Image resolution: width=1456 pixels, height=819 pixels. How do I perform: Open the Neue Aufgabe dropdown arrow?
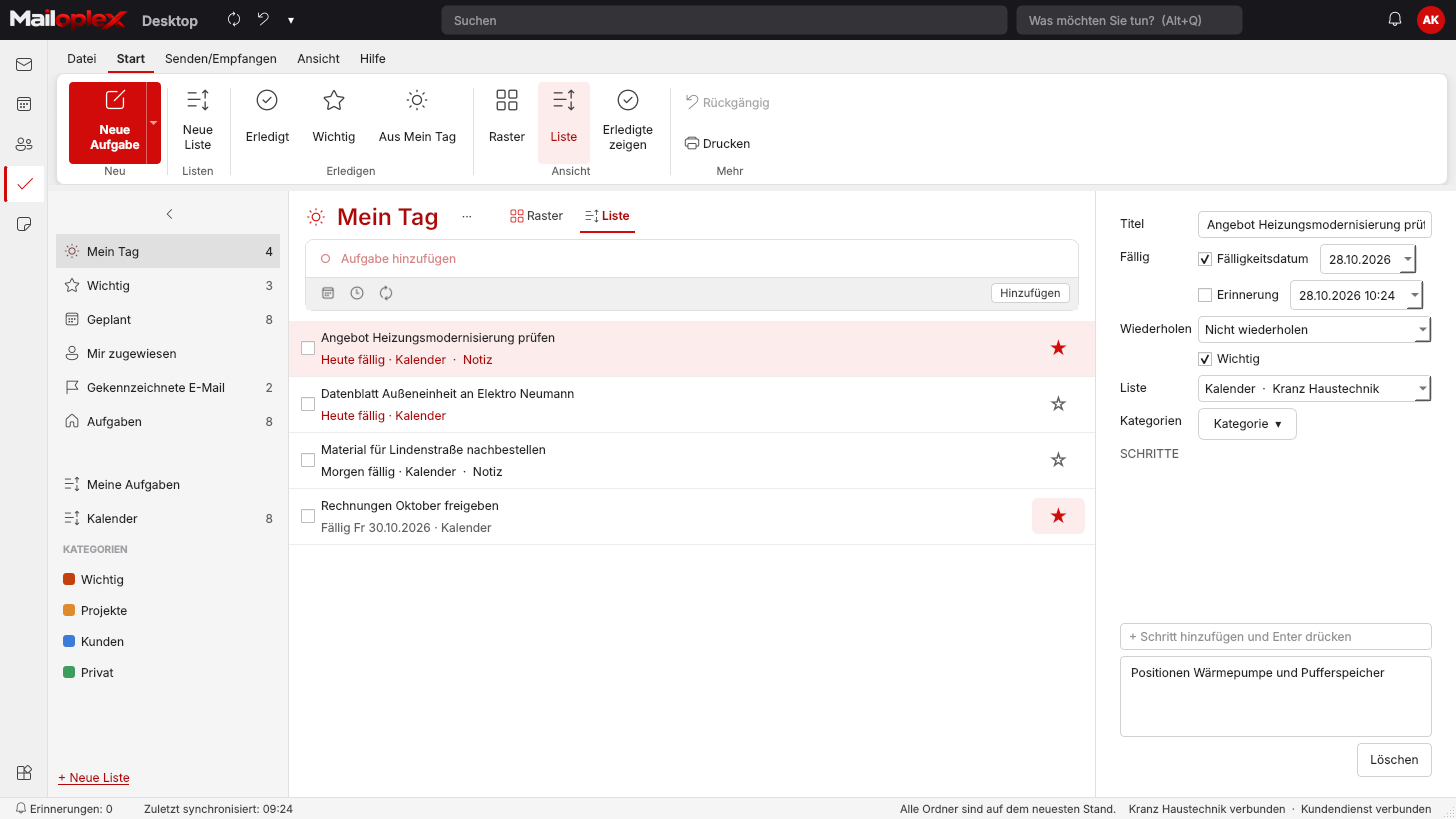(x=154, y=123)
